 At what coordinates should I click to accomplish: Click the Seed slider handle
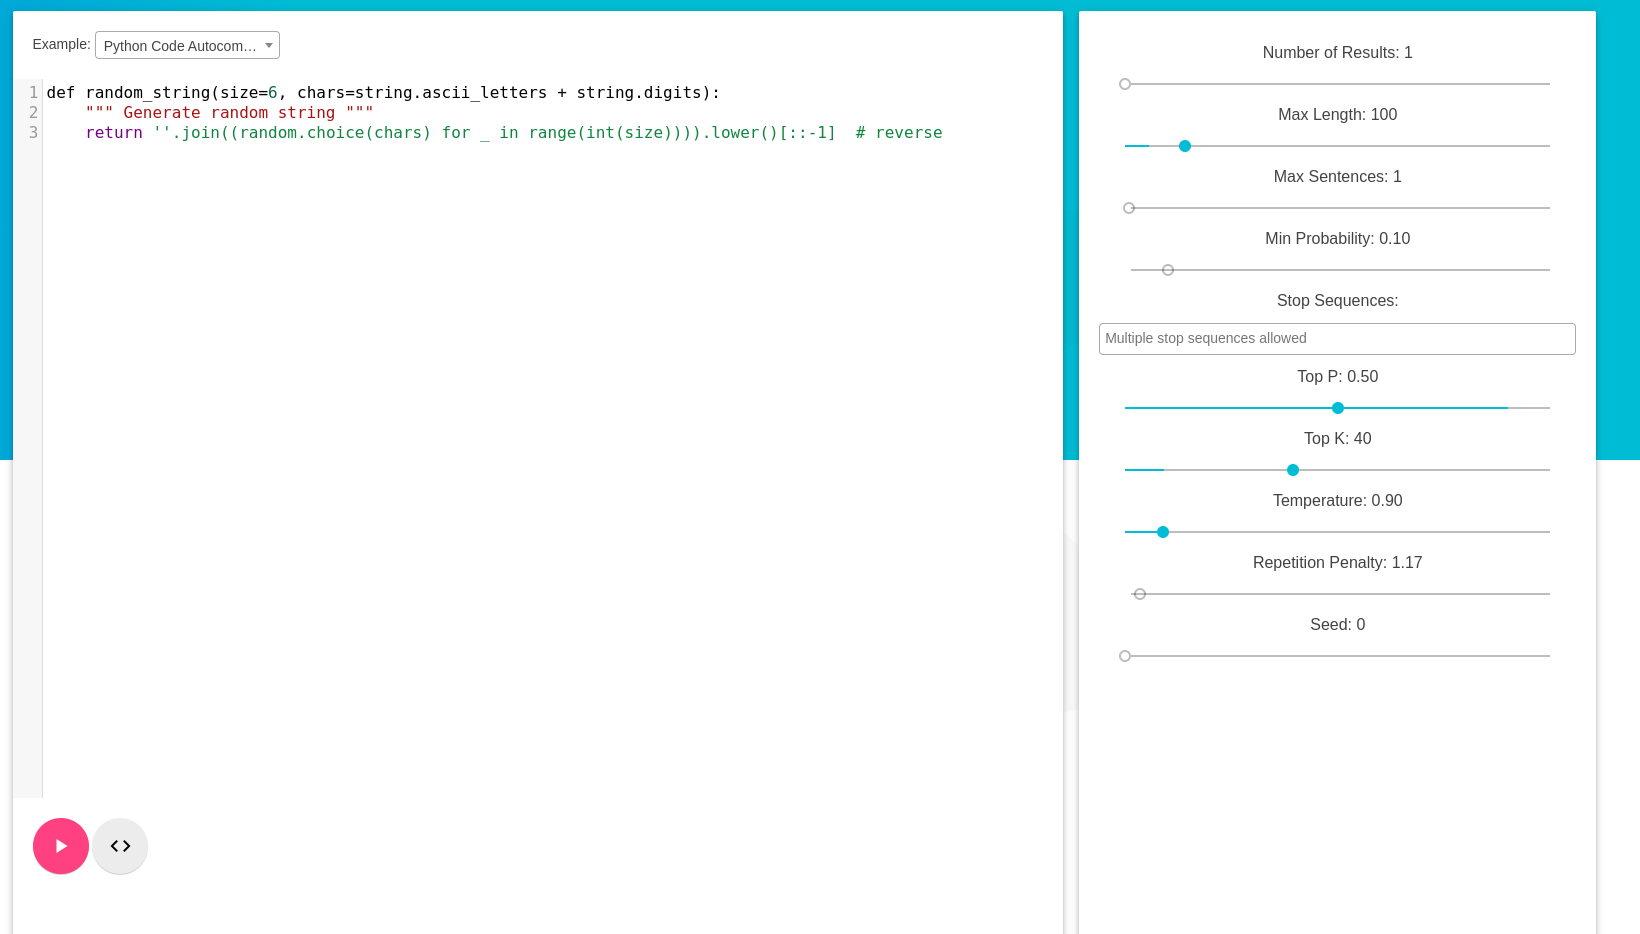coord(1125,656)
